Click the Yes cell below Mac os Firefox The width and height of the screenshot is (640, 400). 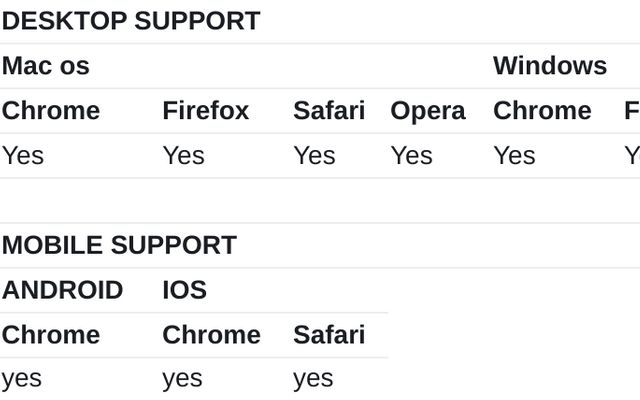coord(184,156)
